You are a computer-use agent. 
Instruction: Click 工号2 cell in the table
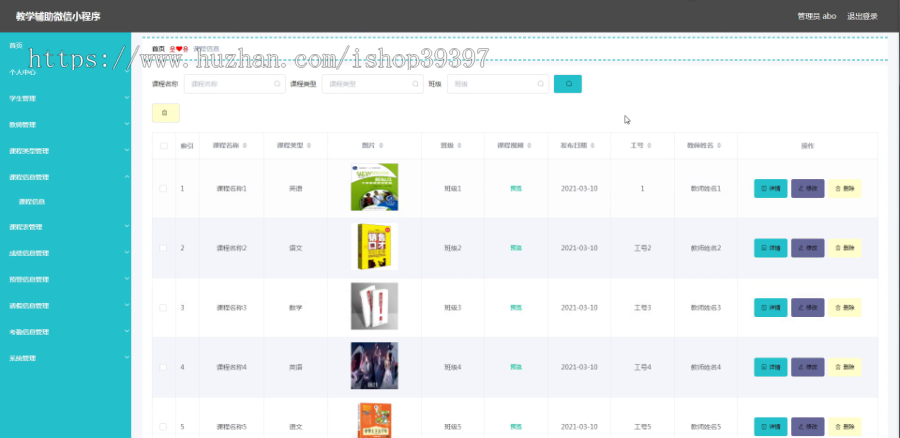(642, 248)
